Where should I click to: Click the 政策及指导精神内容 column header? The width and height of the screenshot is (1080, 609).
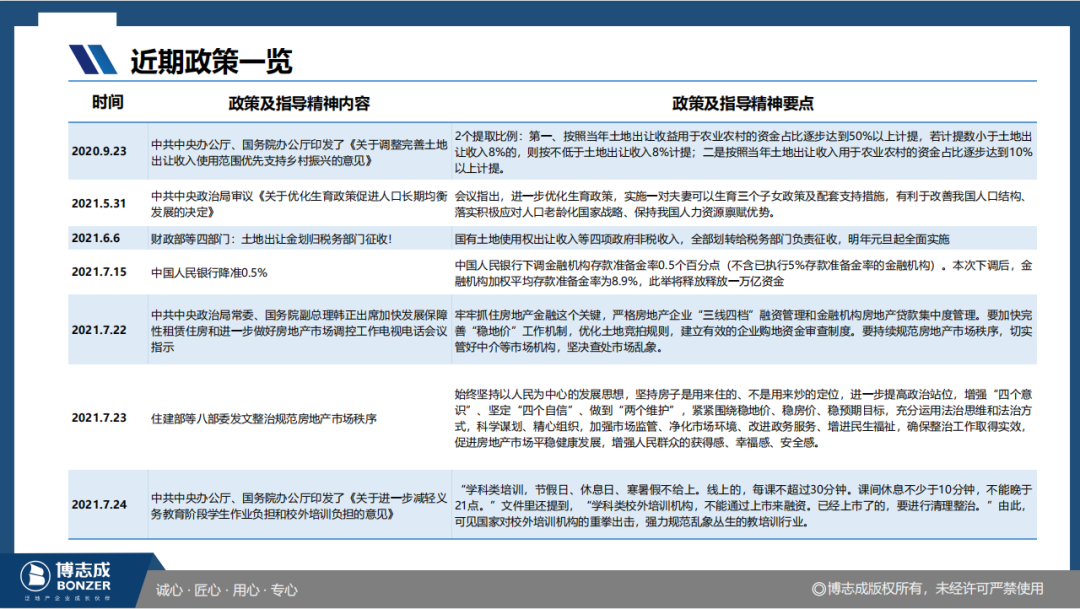pyautogui.click(x=299, y=103)
